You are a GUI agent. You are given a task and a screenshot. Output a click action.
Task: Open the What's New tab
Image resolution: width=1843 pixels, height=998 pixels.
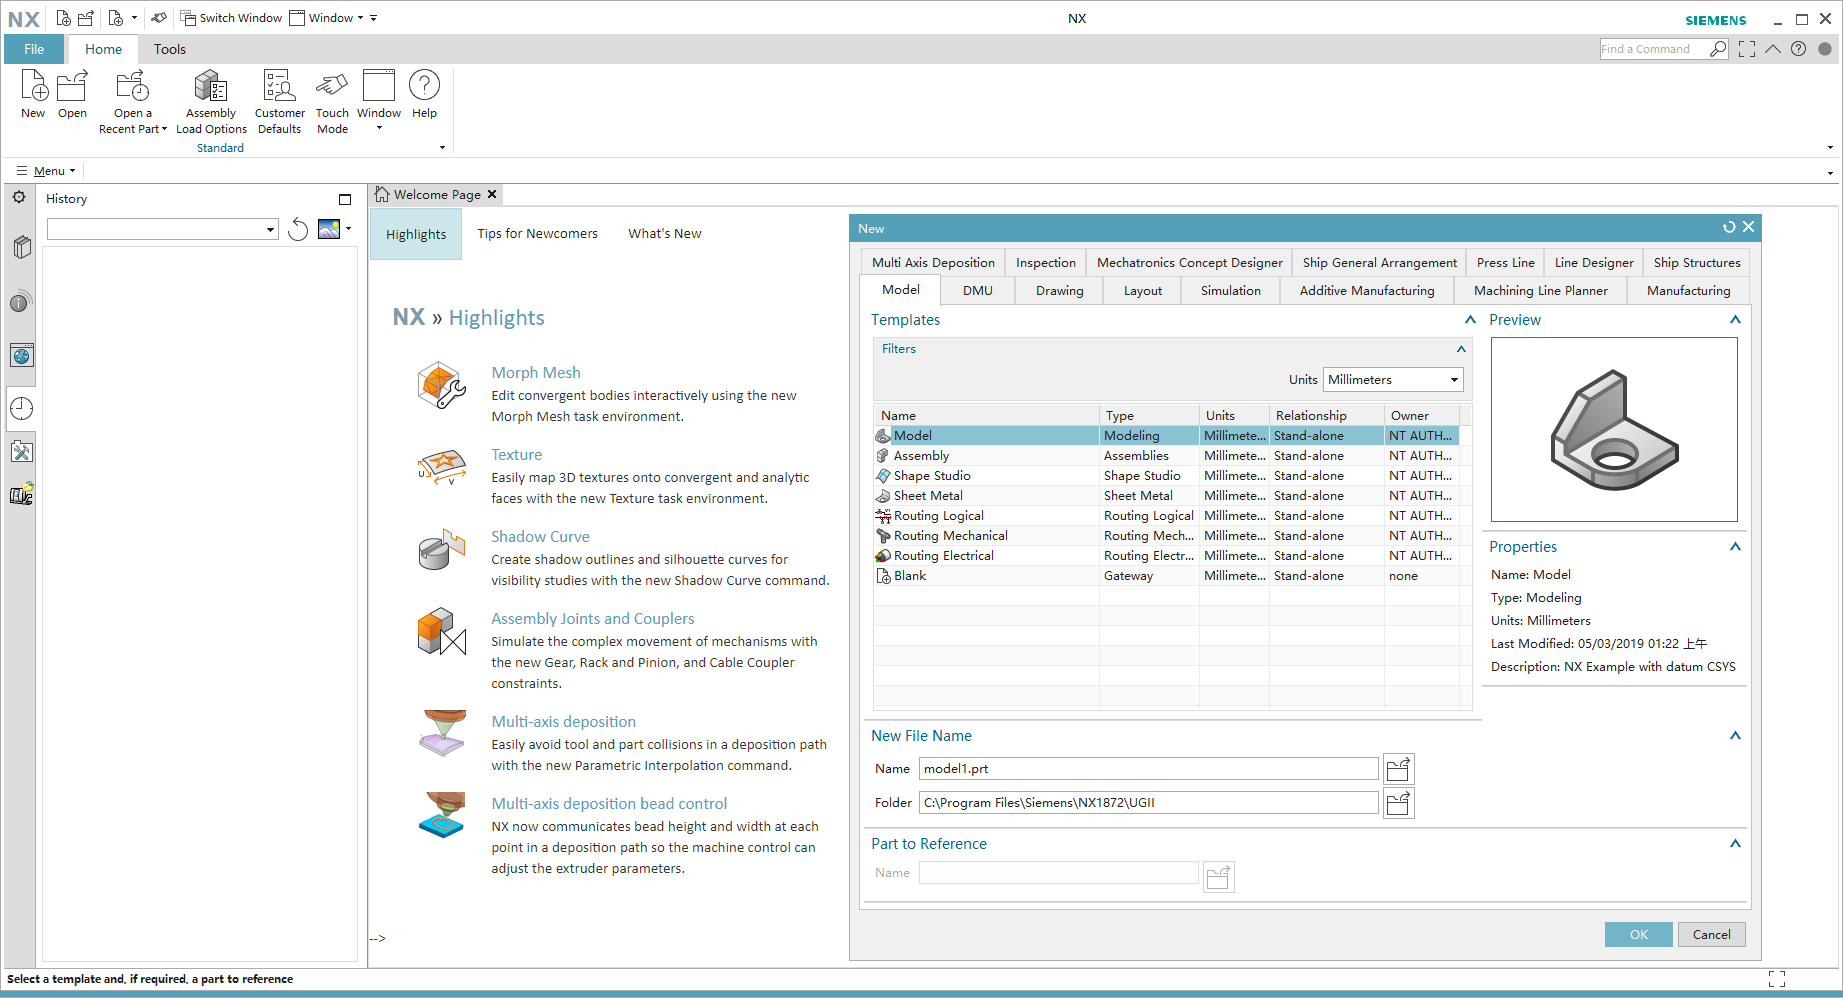click(x=664, y=234)
